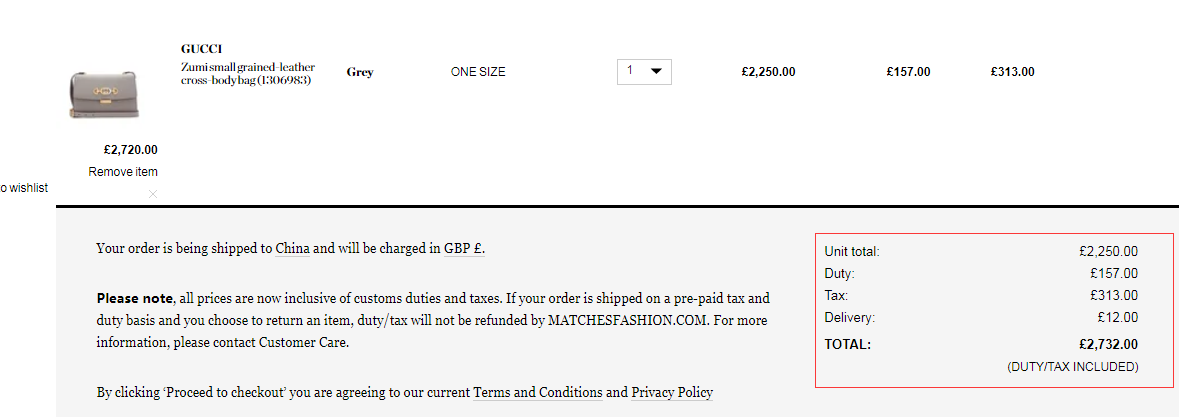
Task: Click the £2,250.00 unit price in item row
Action: pyautogui.click(x=768, y=72)
